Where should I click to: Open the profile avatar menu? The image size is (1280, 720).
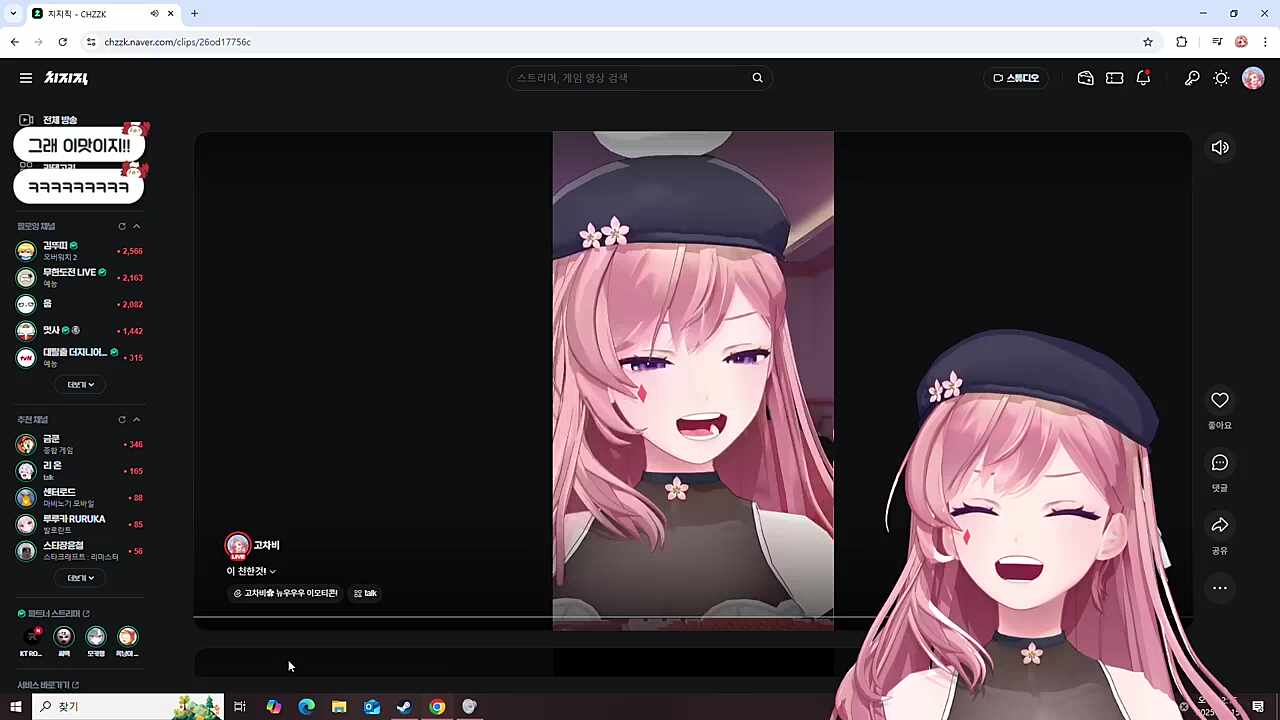(x=1253, y=78)
